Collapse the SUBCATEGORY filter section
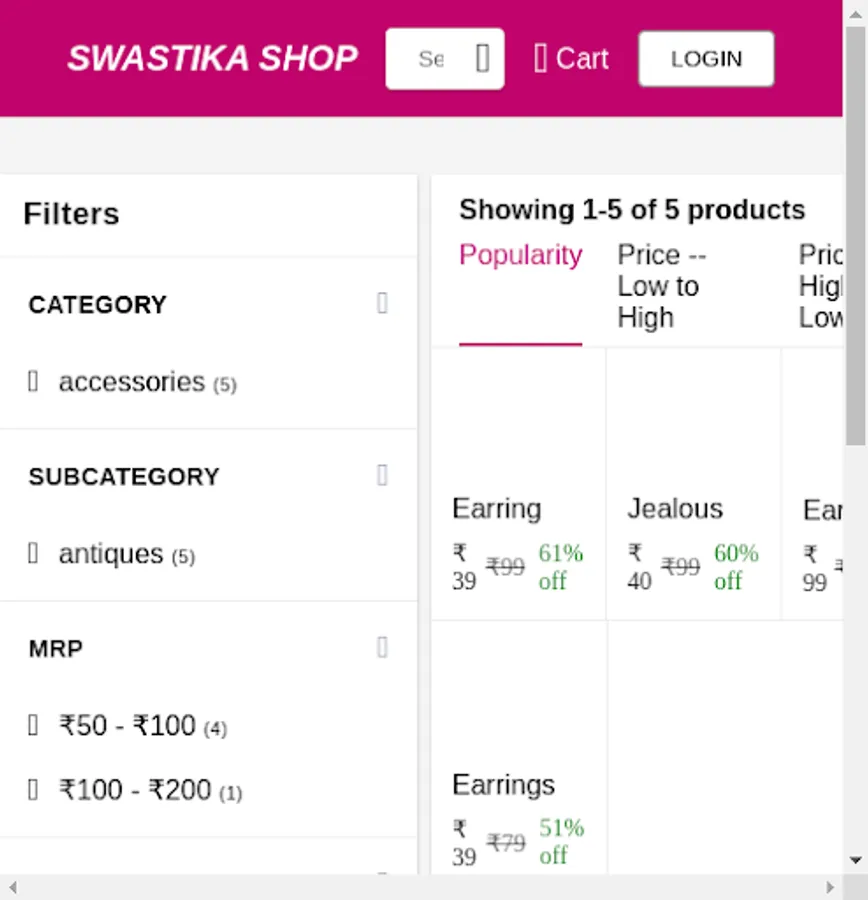The height and width of the screenshot is (900, 868). point(382,475)
